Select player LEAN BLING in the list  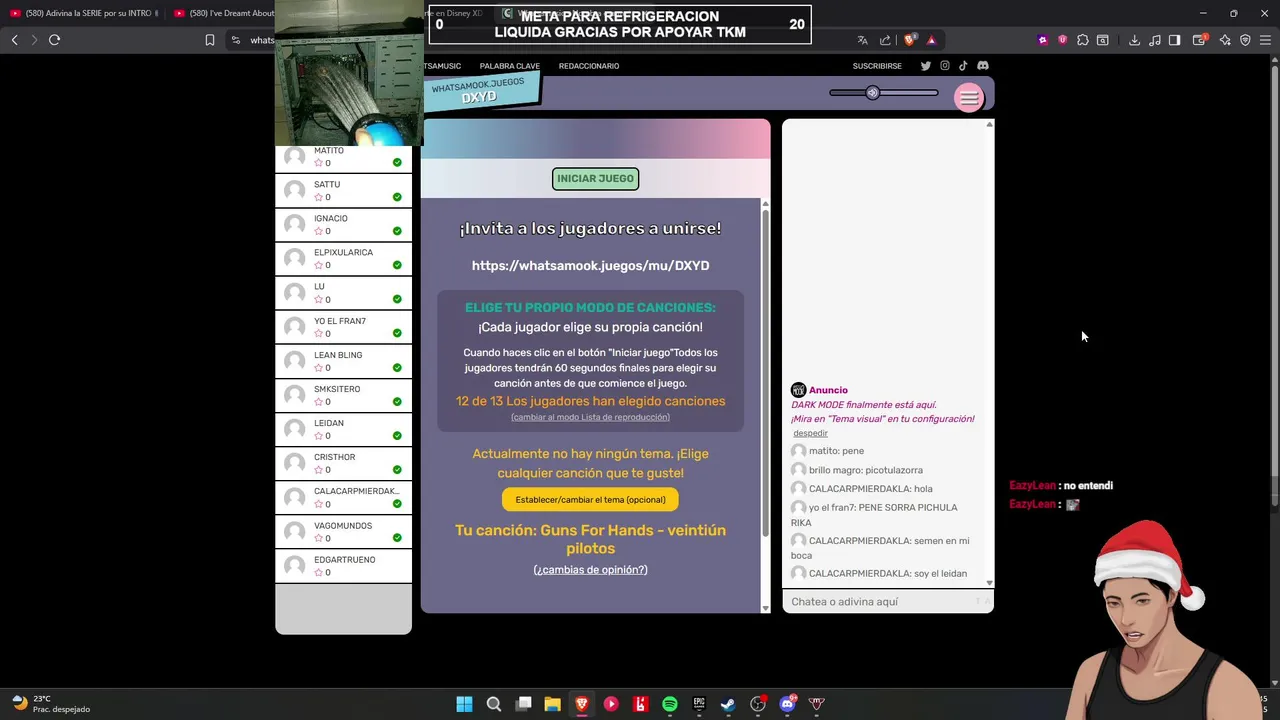343,361
